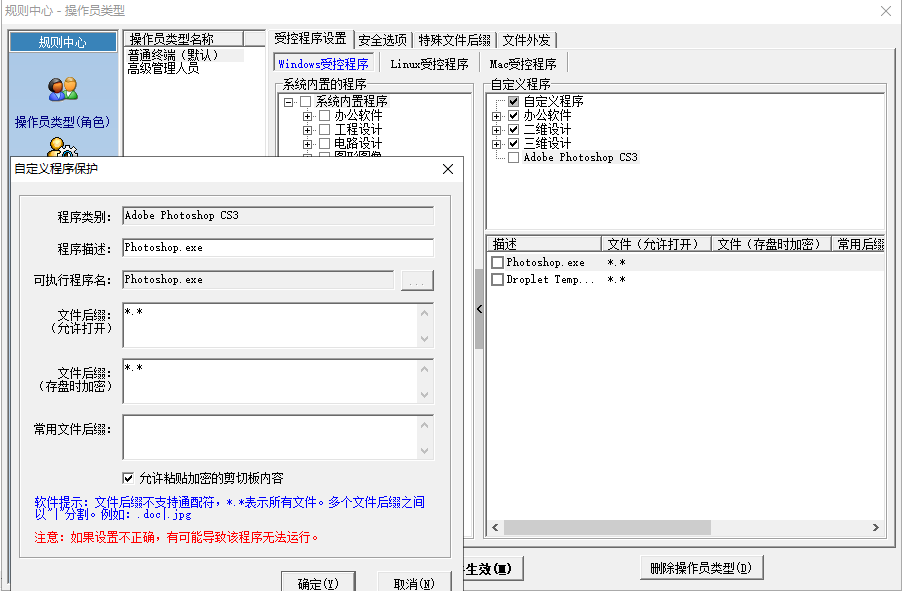Select Mac受控程序 sub-tab

pyautogui.click(x=523, y=64)
